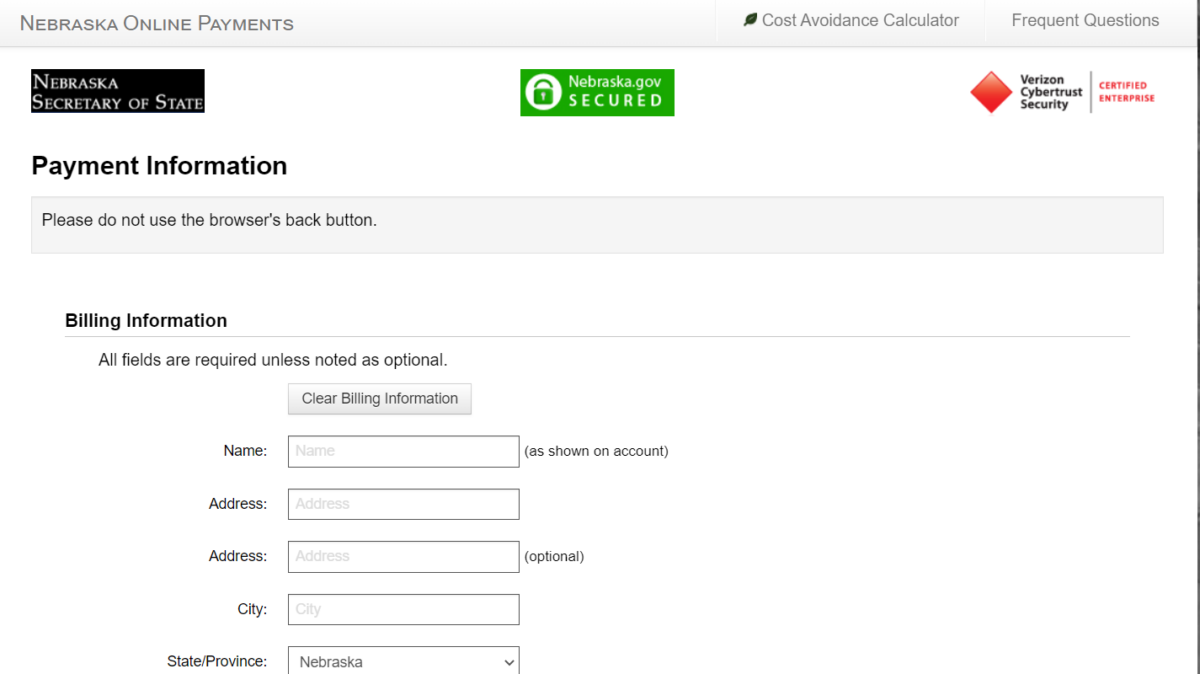
Task: Click the padlock icon on Nebraska.gov Secured badge
Action: pyautogui.click(x=542, y=93)
